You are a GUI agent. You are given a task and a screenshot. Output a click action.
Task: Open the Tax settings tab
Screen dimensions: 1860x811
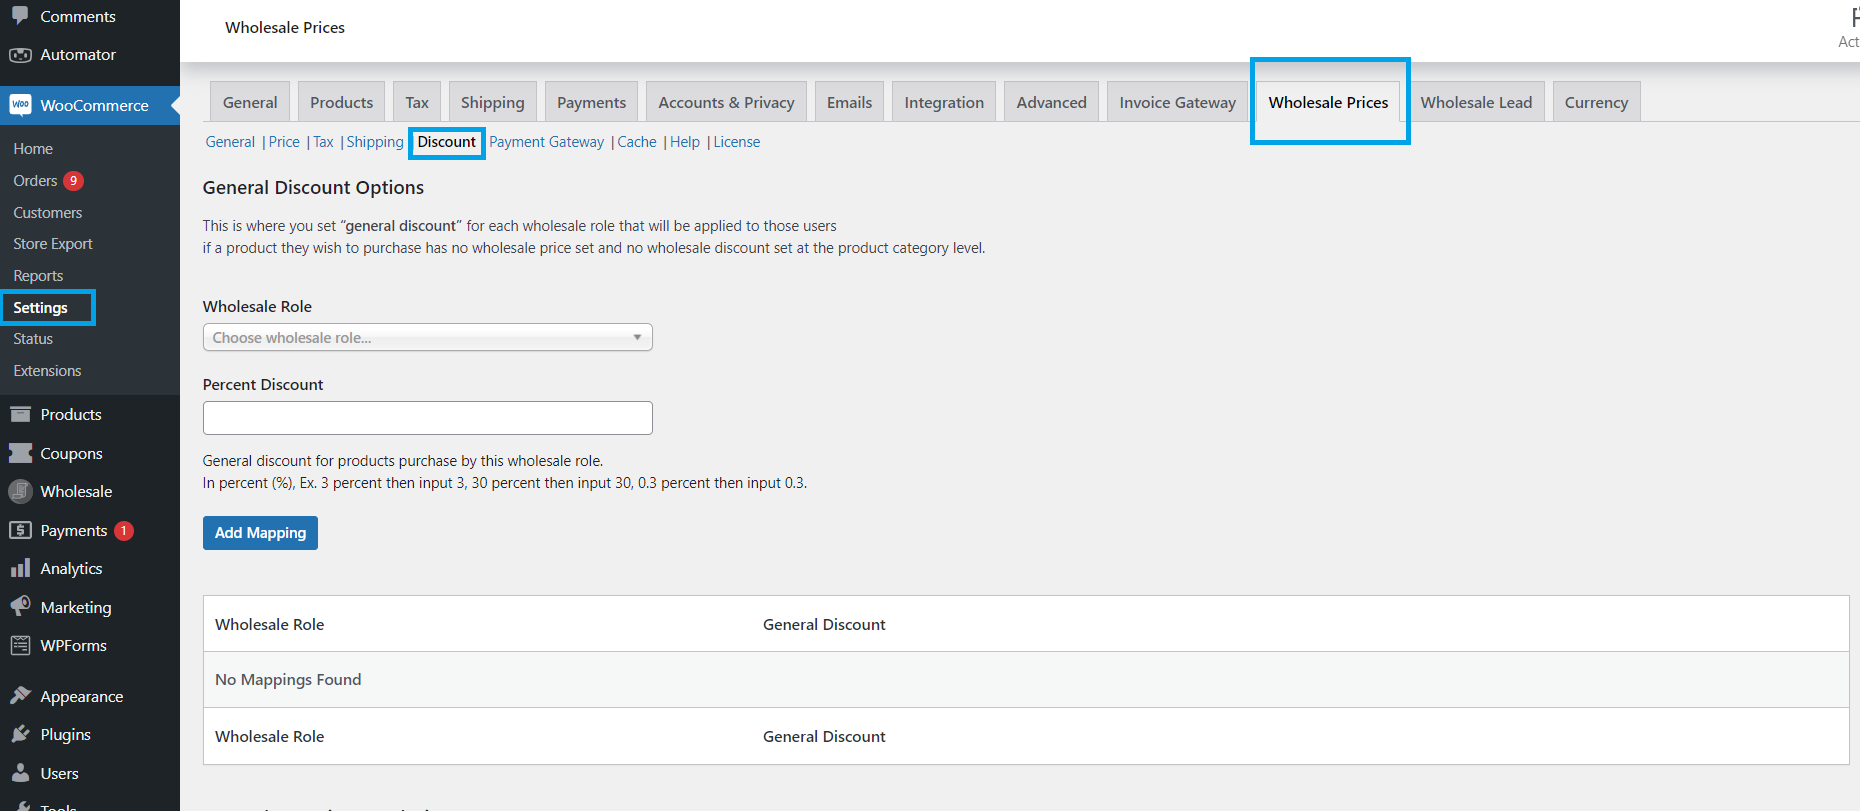click(x=417, y=102)
